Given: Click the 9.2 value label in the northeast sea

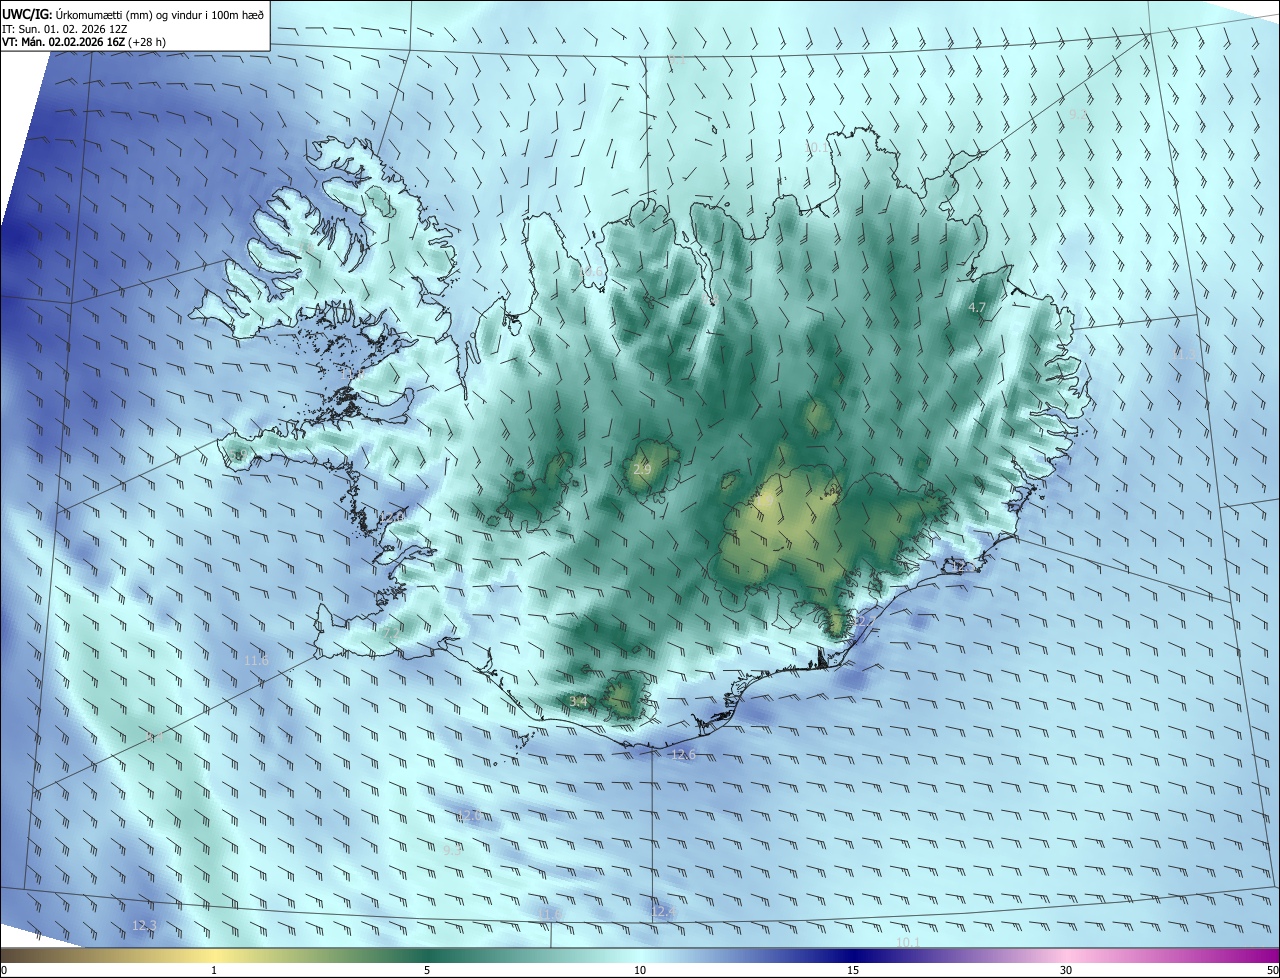Looking at the screenshot, I should (x=1078, y=115).
